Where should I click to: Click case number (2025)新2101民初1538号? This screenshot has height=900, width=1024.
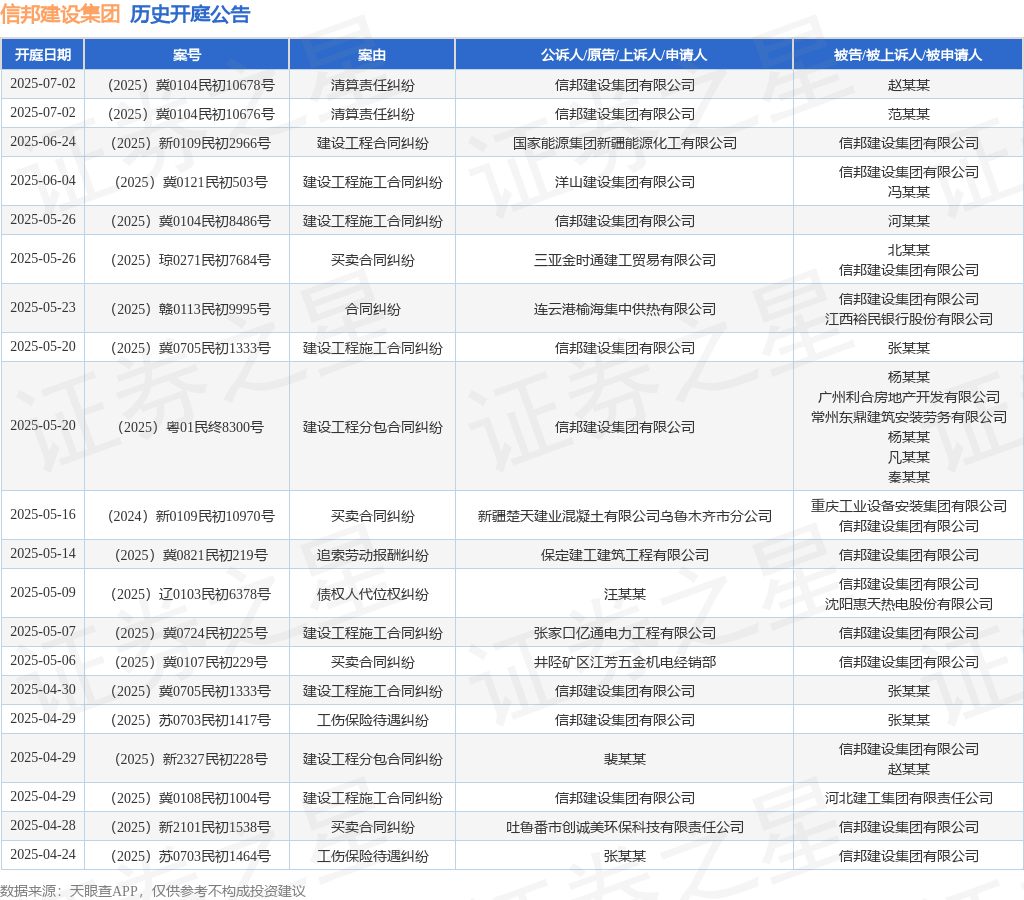(x=191, y=828)
